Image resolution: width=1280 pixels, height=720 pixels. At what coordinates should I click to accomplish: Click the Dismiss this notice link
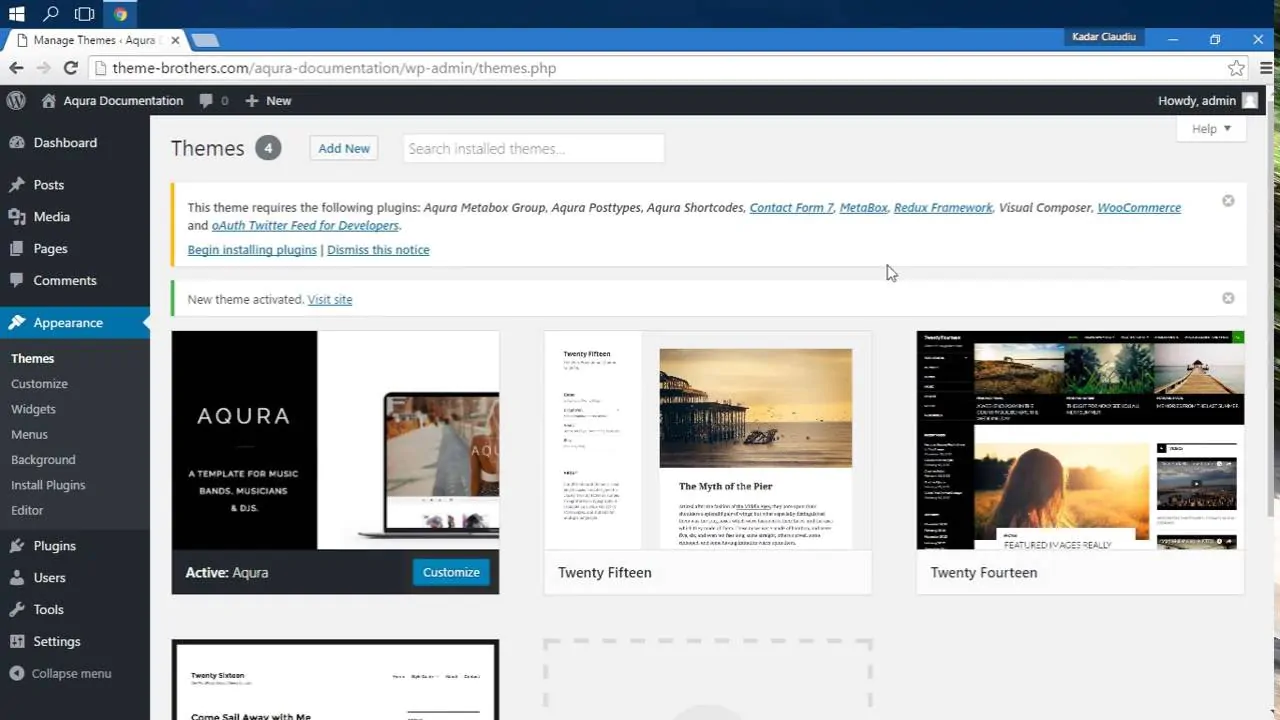378,250
